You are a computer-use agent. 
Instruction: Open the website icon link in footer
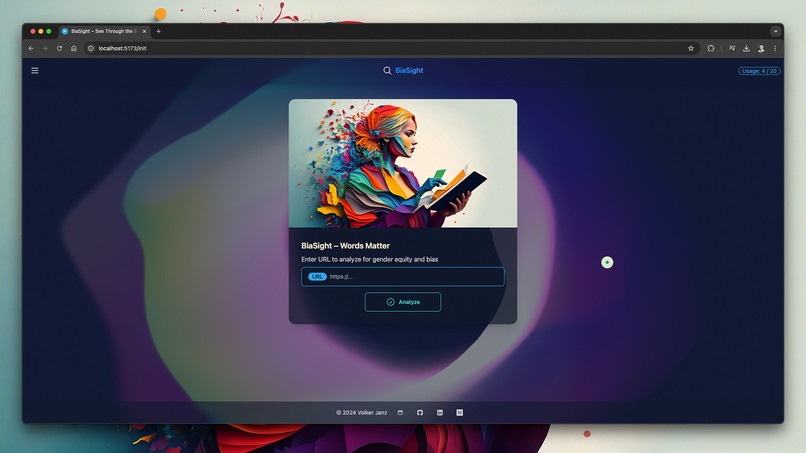(x=400, y=412)
